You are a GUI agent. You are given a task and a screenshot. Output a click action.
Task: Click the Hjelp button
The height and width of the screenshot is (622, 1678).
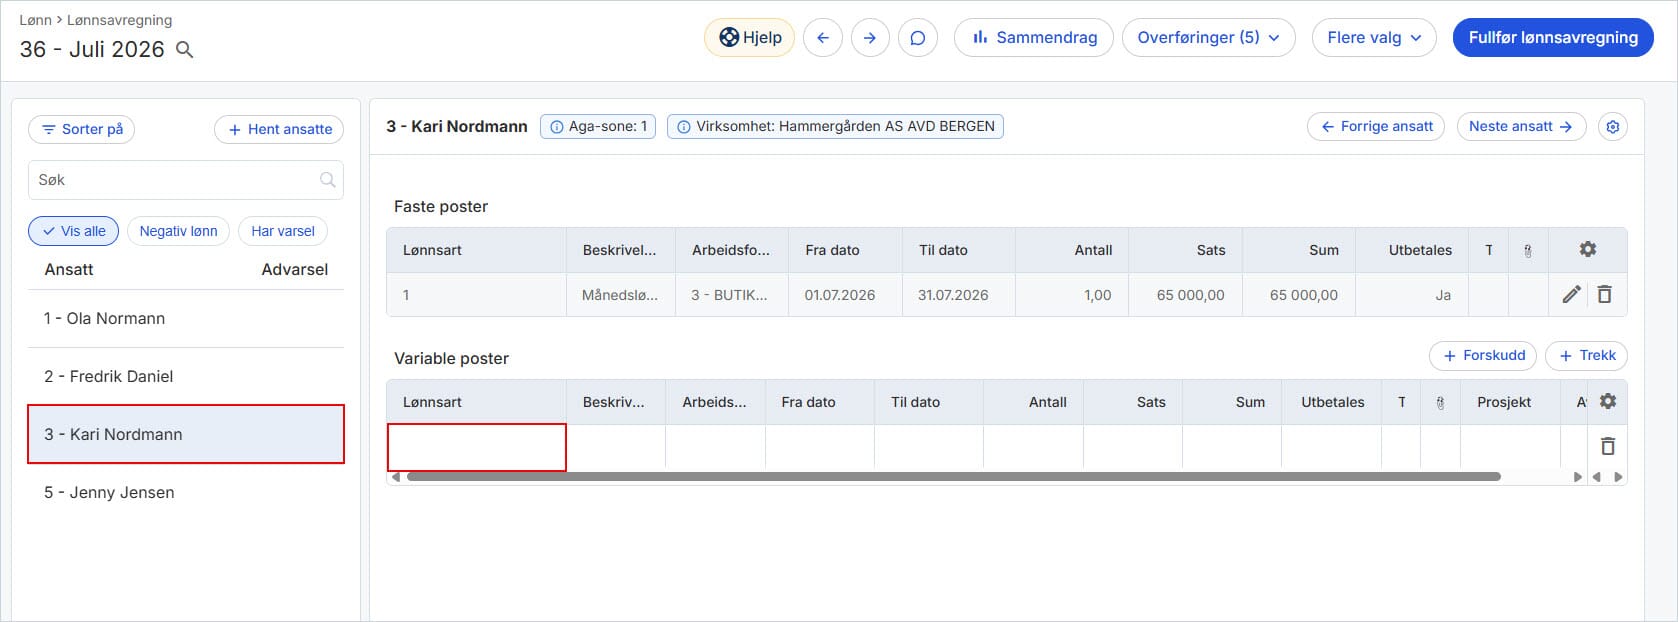tap(750, 38)
